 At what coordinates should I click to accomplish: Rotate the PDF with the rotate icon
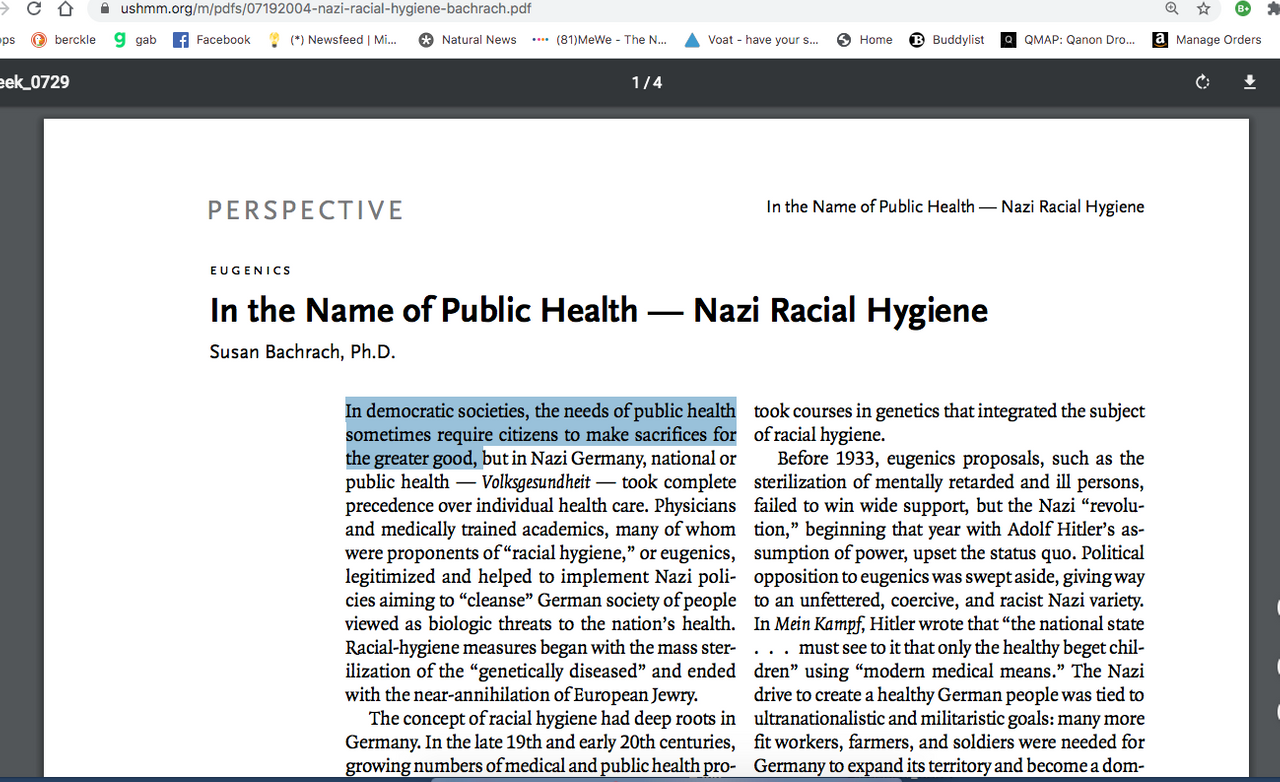pos(1203,82)
